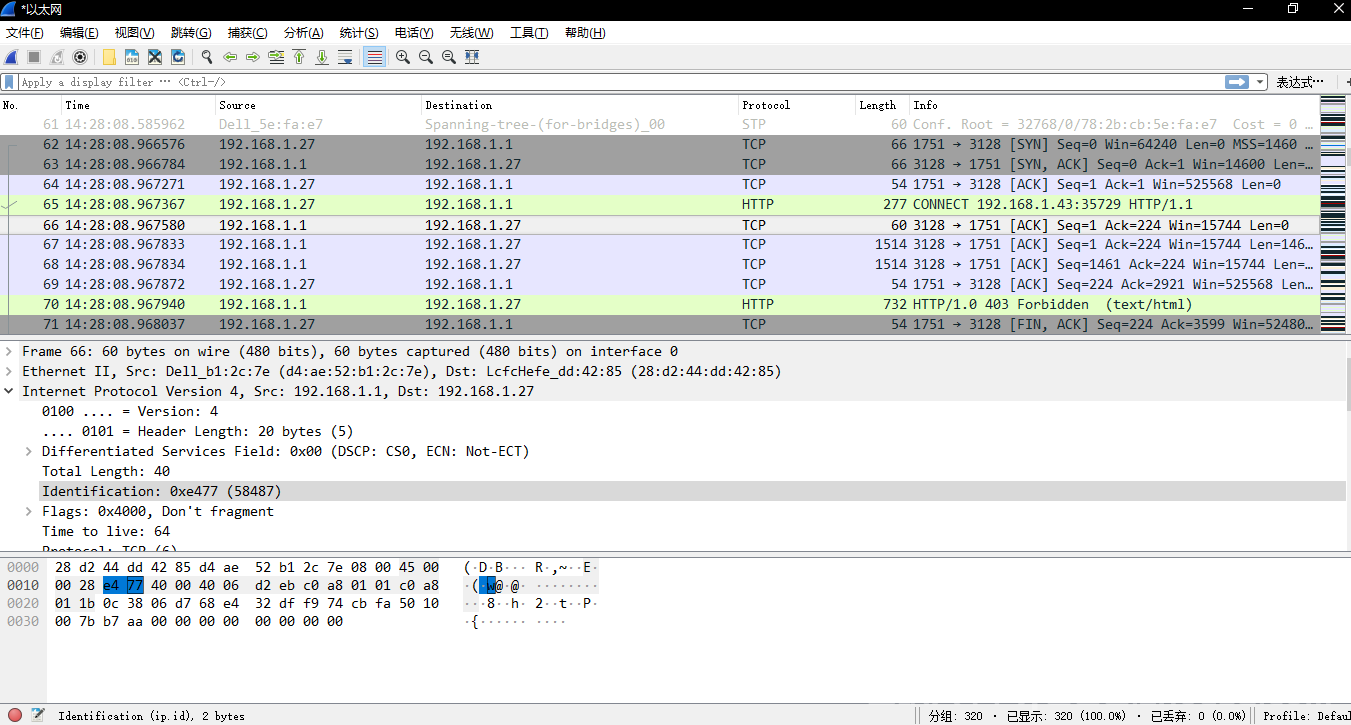
Task: Save this capture file
Action: pos(132,57)
